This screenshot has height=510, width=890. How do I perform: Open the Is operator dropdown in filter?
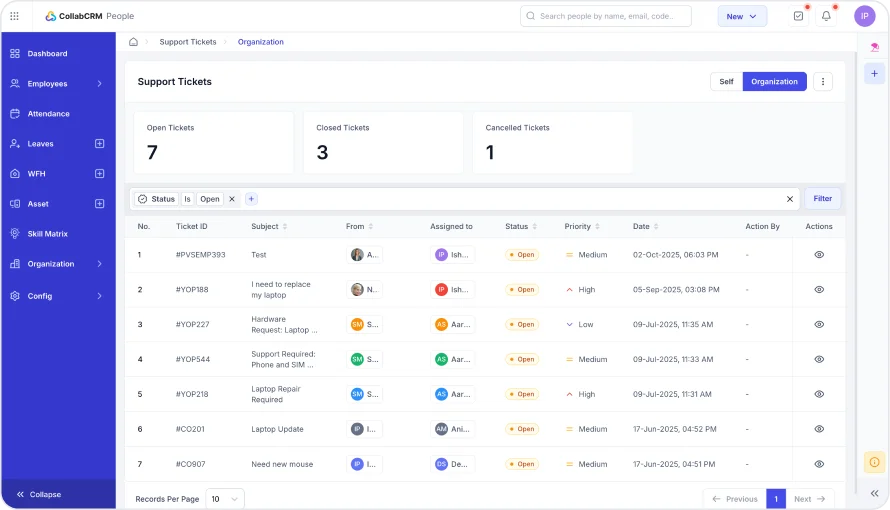(187, 199)
